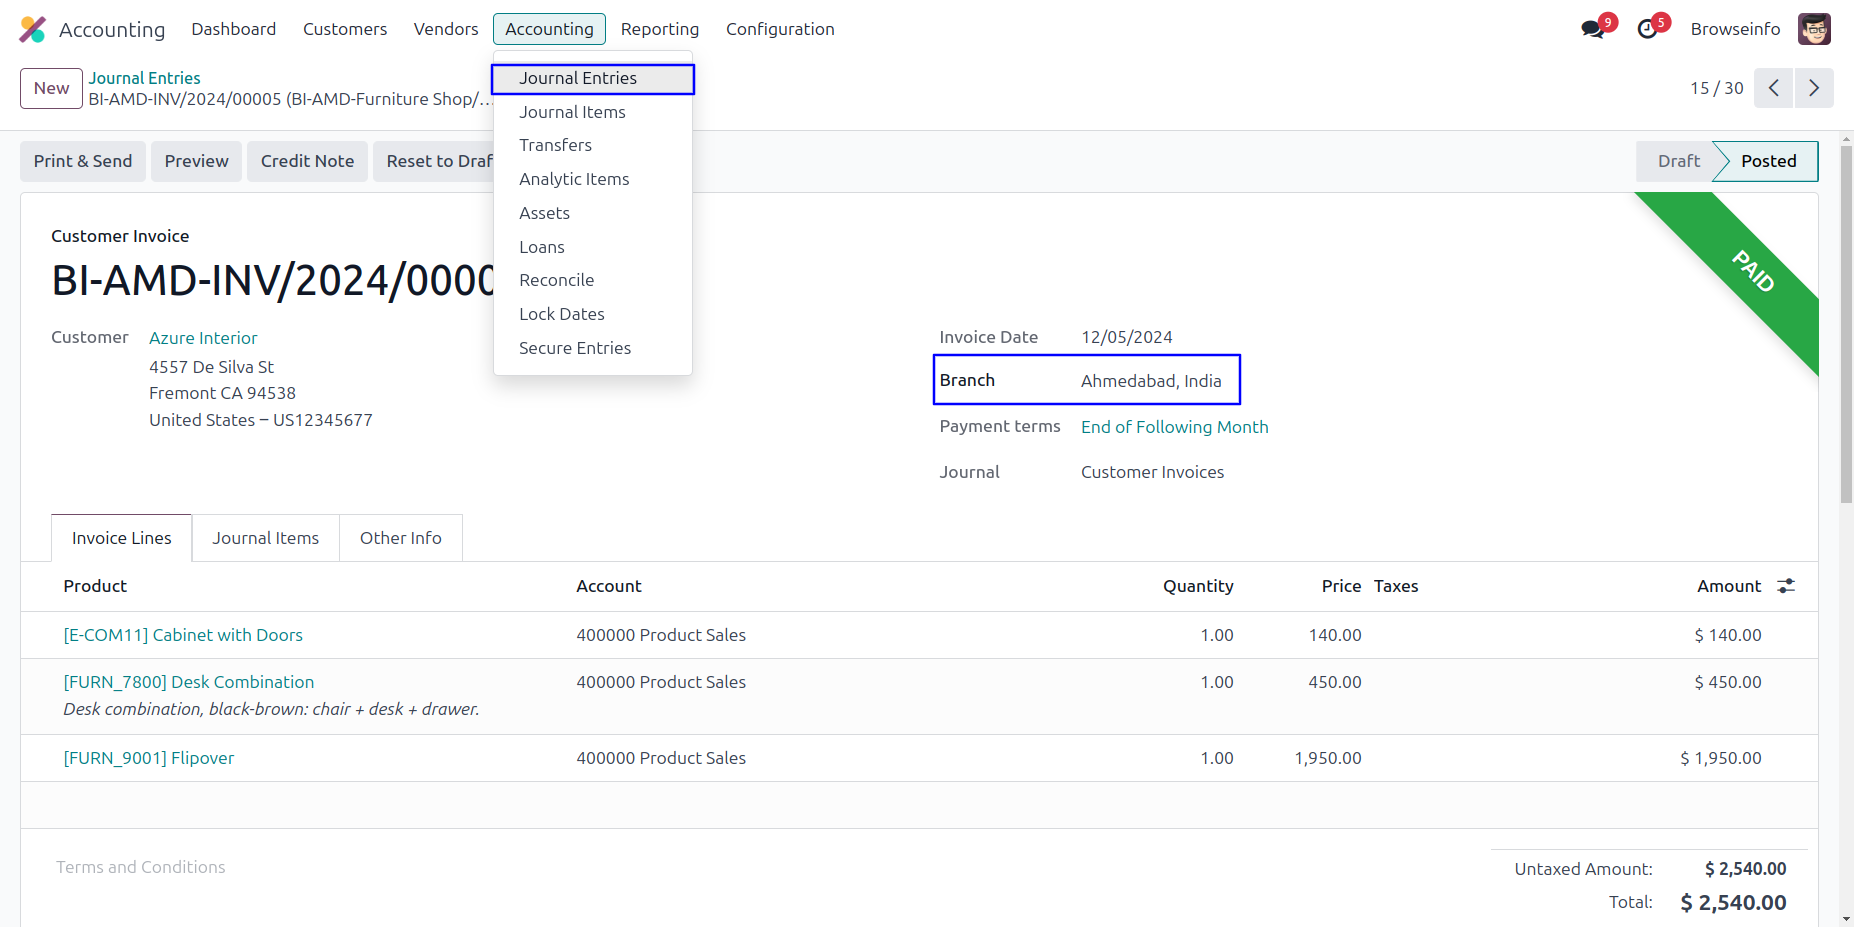Open the Azure Interior customer link
The height and width of the screenshot is (927, 1854).
coord(203,338)
